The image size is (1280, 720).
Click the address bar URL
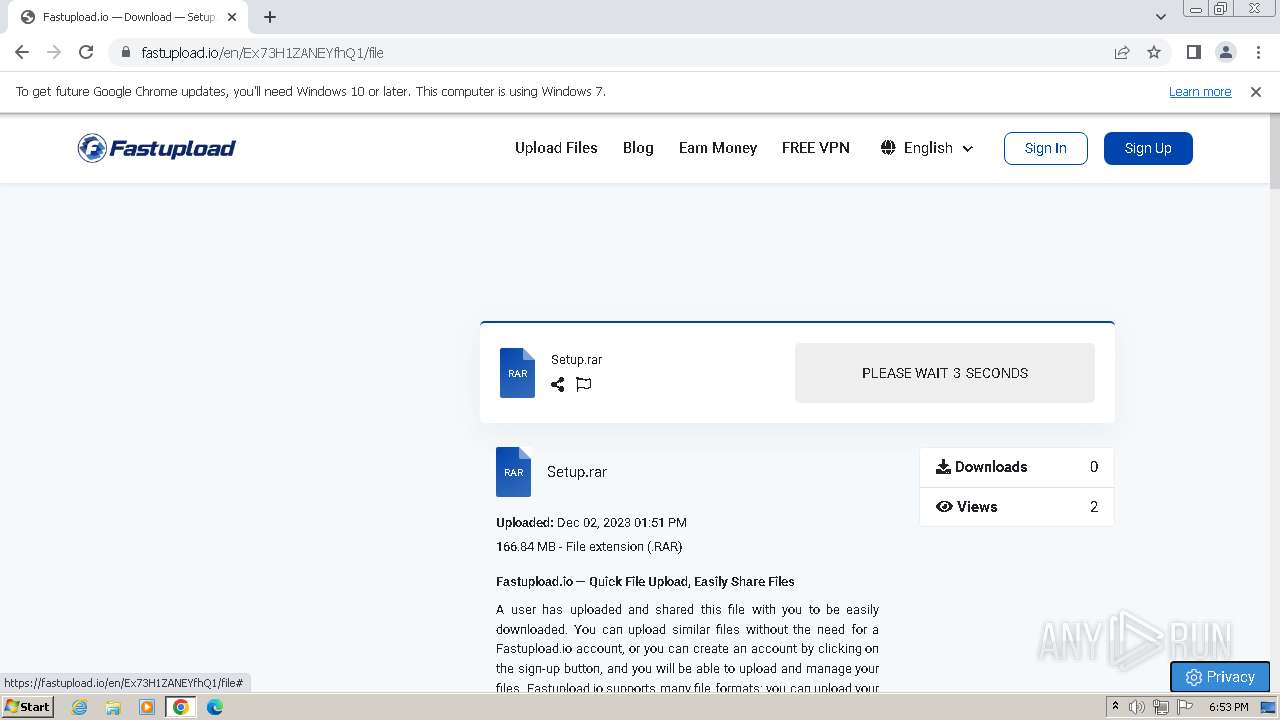click(262, 52)
